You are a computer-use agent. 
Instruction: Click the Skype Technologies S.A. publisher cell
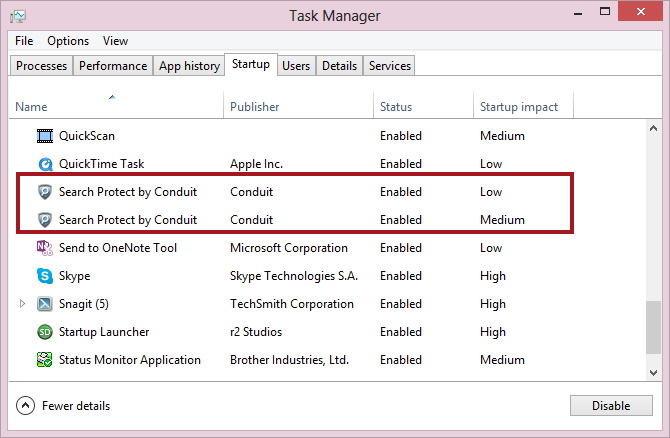[294, 276]
